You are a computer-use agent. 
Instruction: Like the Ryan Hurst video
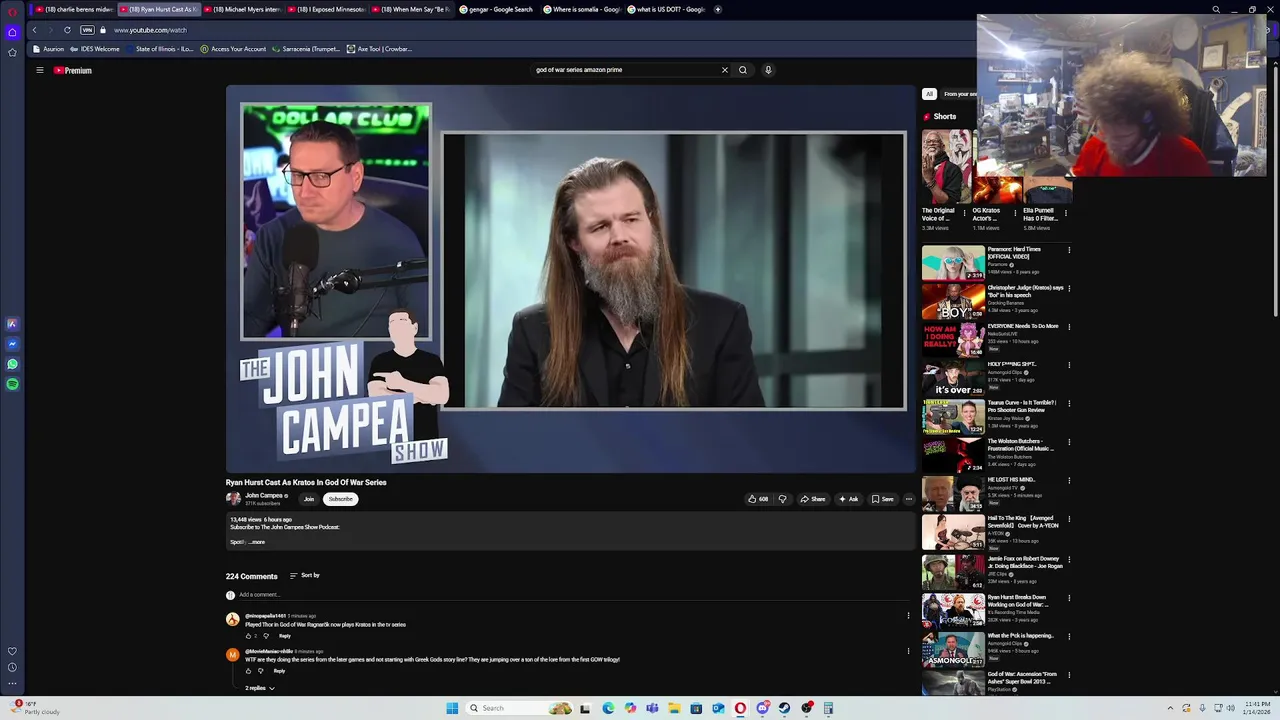click(758, 499)
